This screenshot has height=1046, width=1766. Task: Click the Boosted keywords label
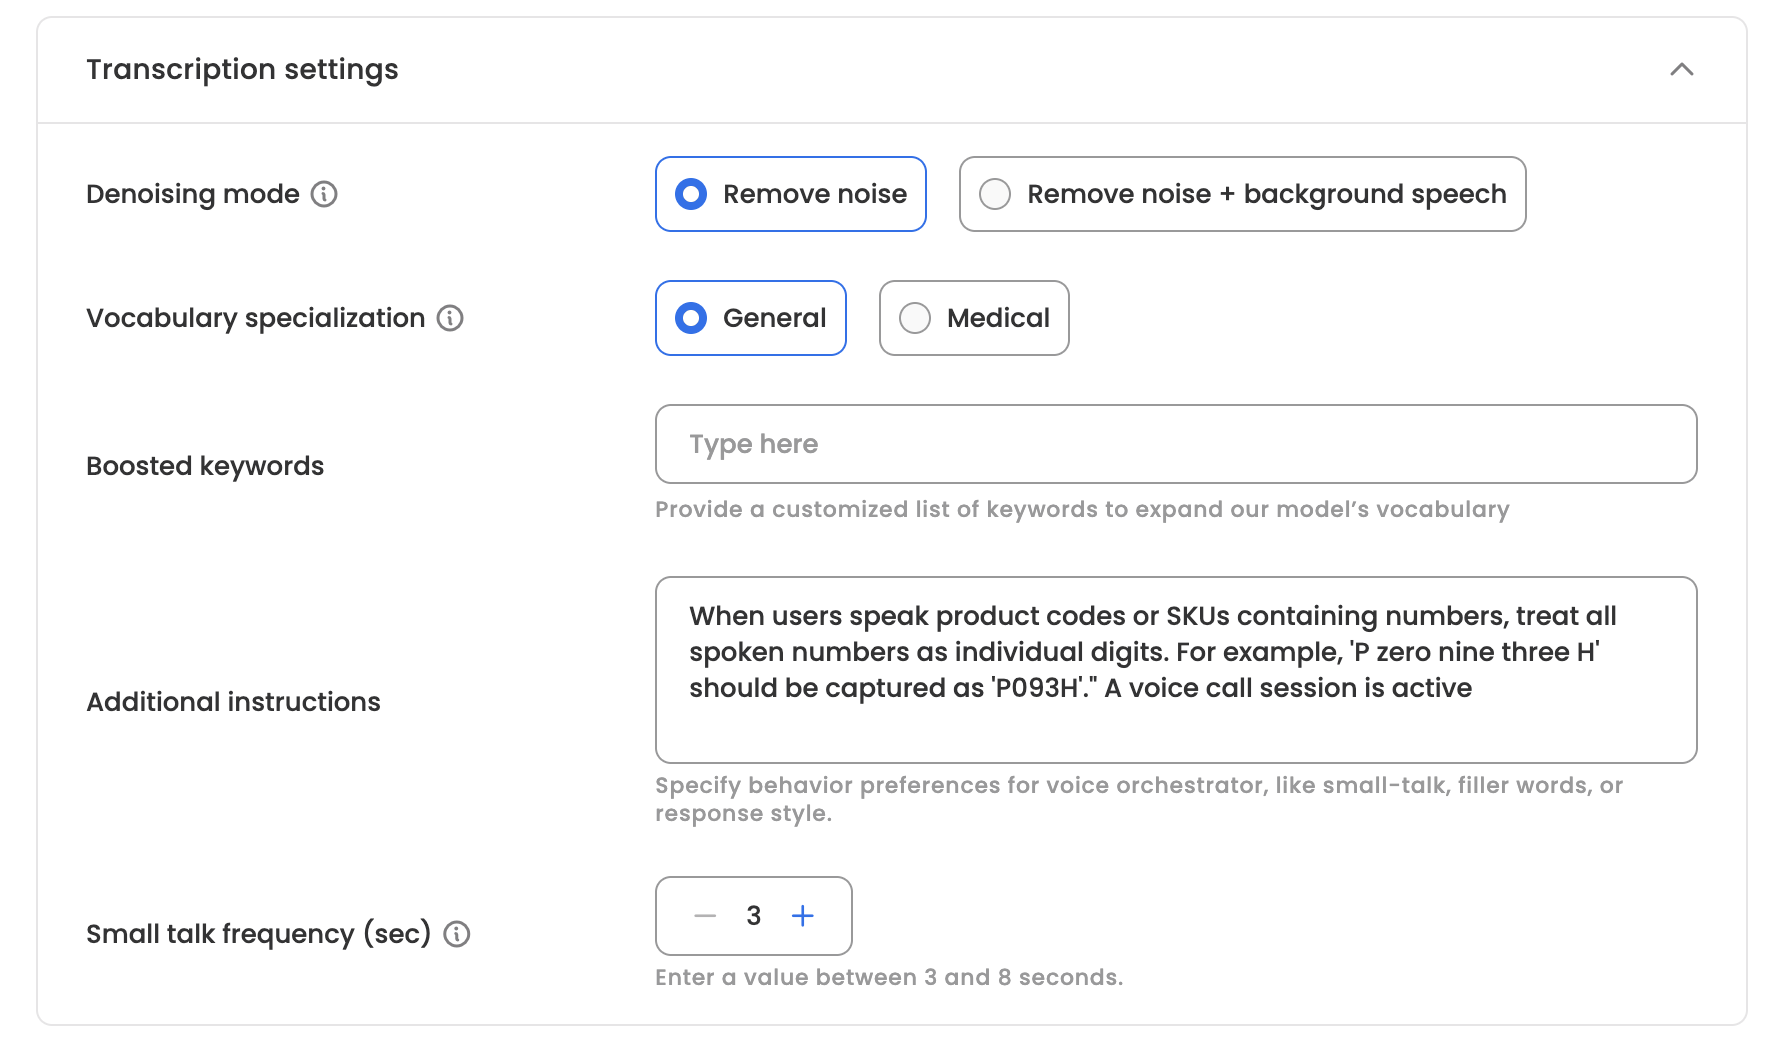tap(205, 466)
